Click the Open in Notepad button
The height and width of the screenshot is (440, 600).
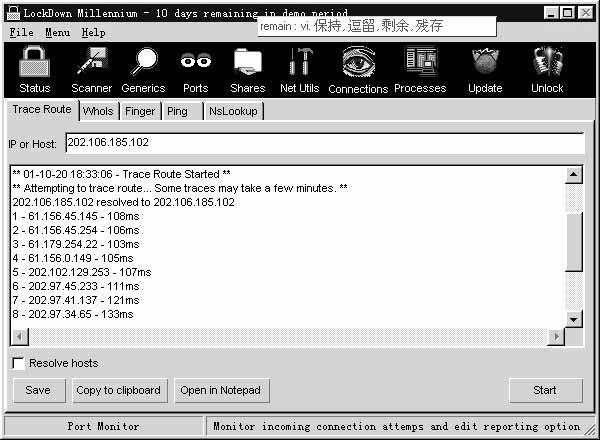coord(220,390)
